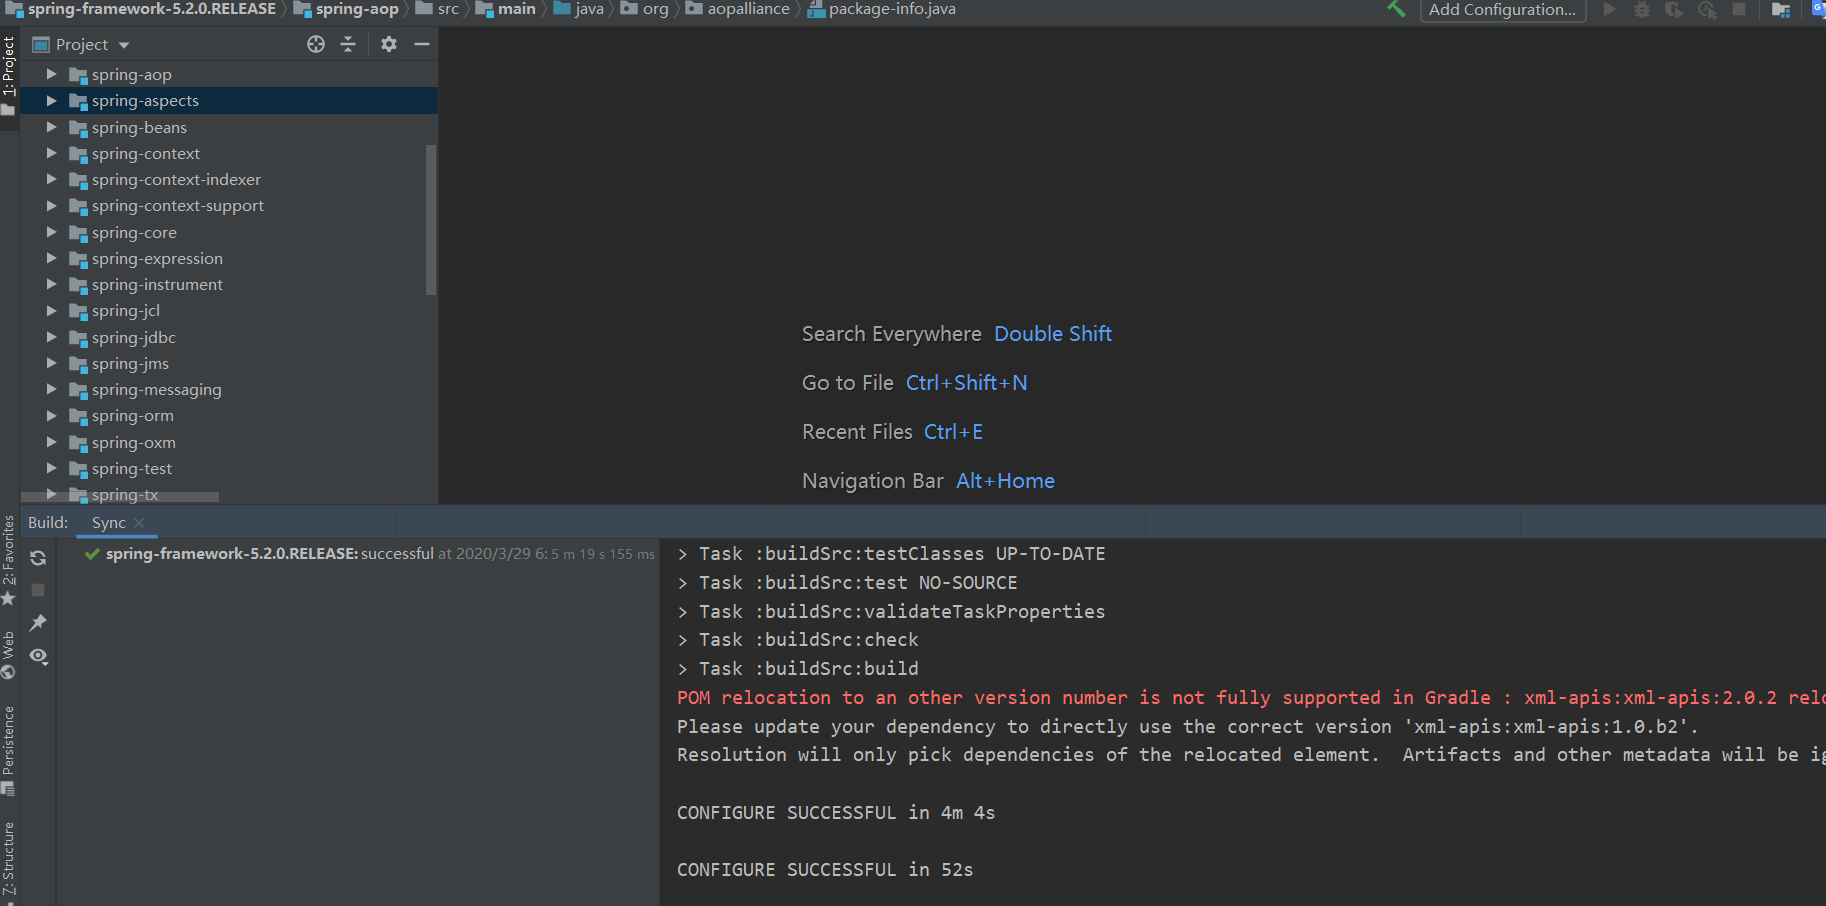Viewport: 1826px width, 906px height.
Task: Click the aopalliance breadcrumb in navigation bar
Action: pos(748,9)
